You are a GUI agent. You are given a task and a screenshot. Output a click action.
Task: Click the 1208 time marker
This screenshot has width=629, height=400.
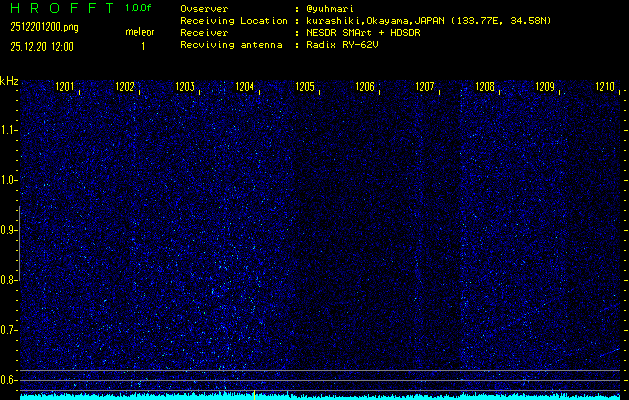pyautogui.click(x=485, y=87)
